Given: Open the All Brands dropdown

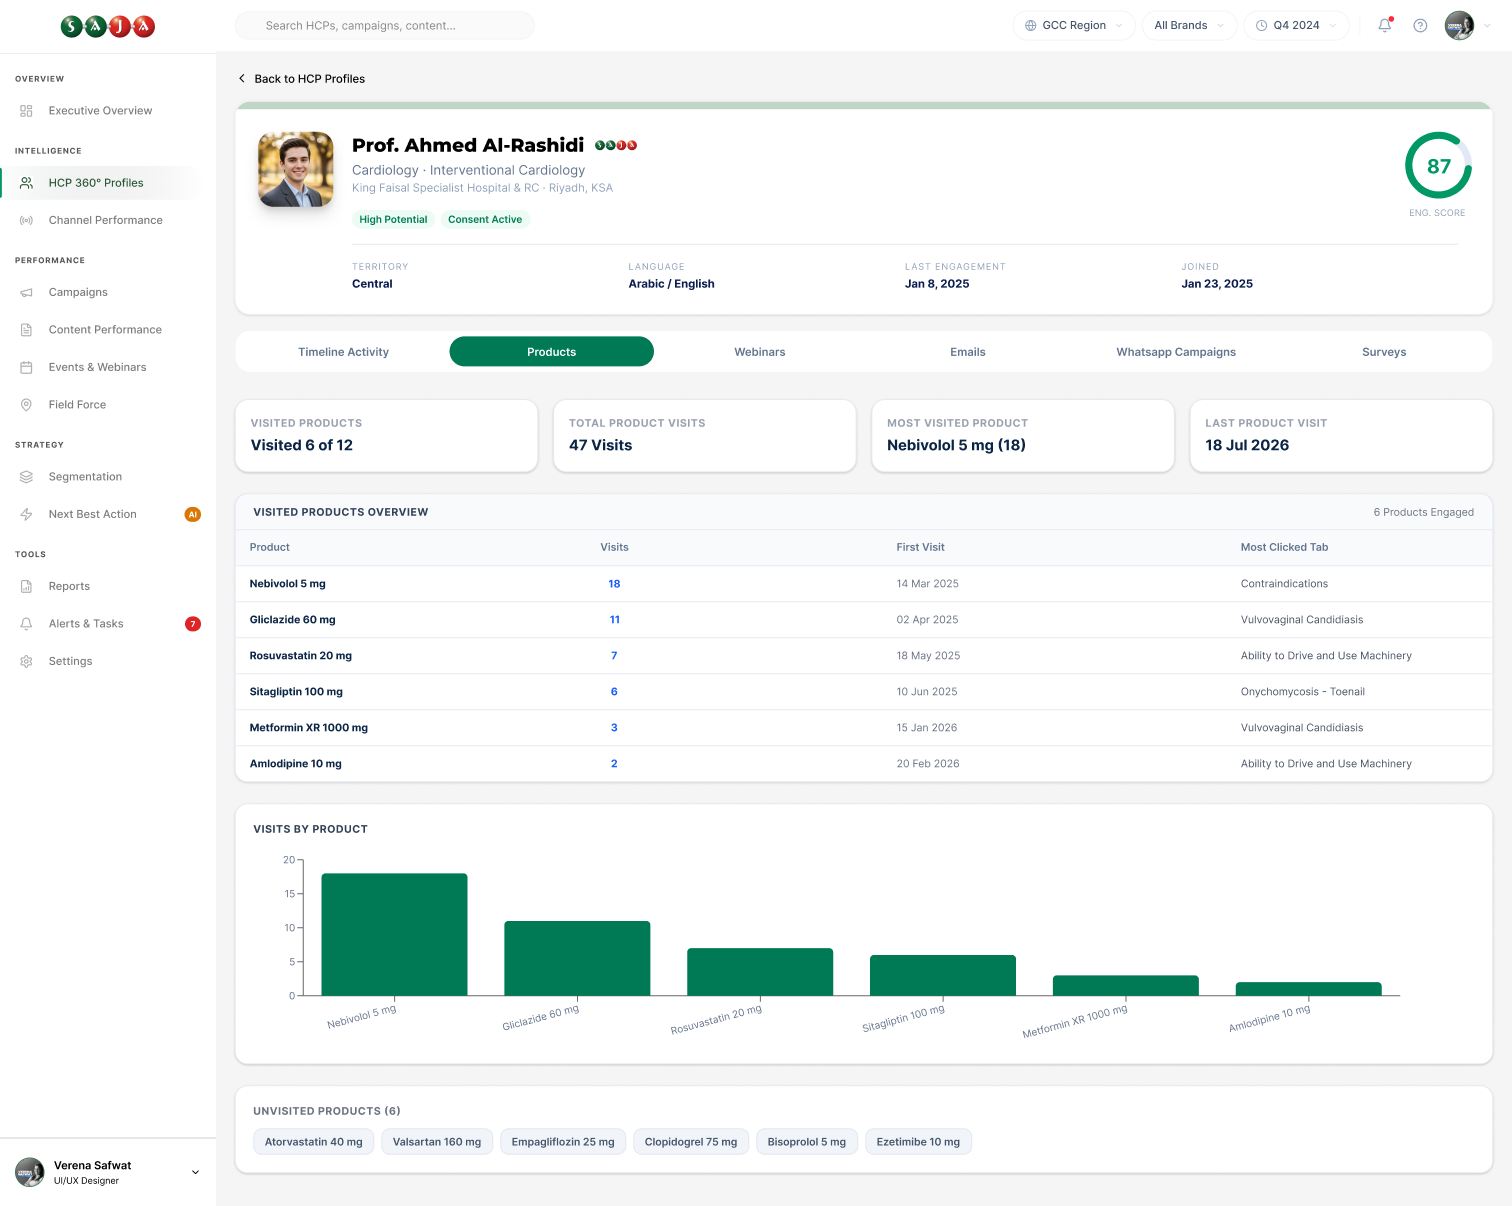Looking at the screenshot, I should pos(1189,25).
